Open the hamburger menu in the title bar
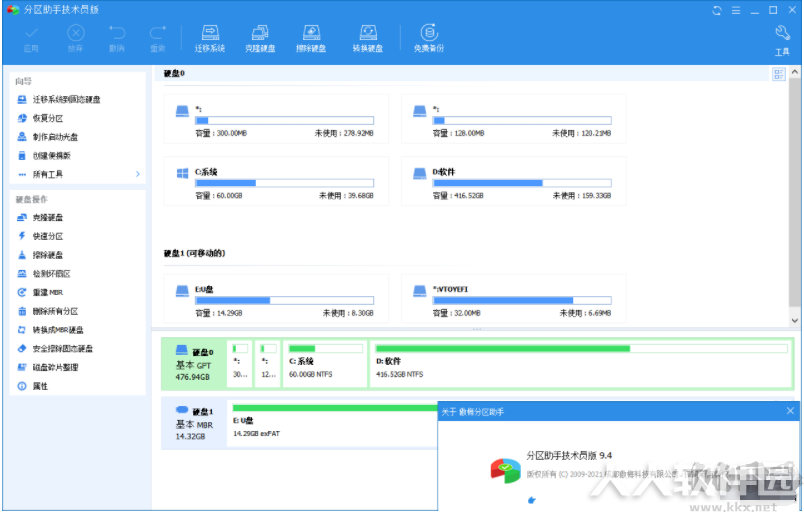Screen dimensions: 804x514 tap(736, 10)
